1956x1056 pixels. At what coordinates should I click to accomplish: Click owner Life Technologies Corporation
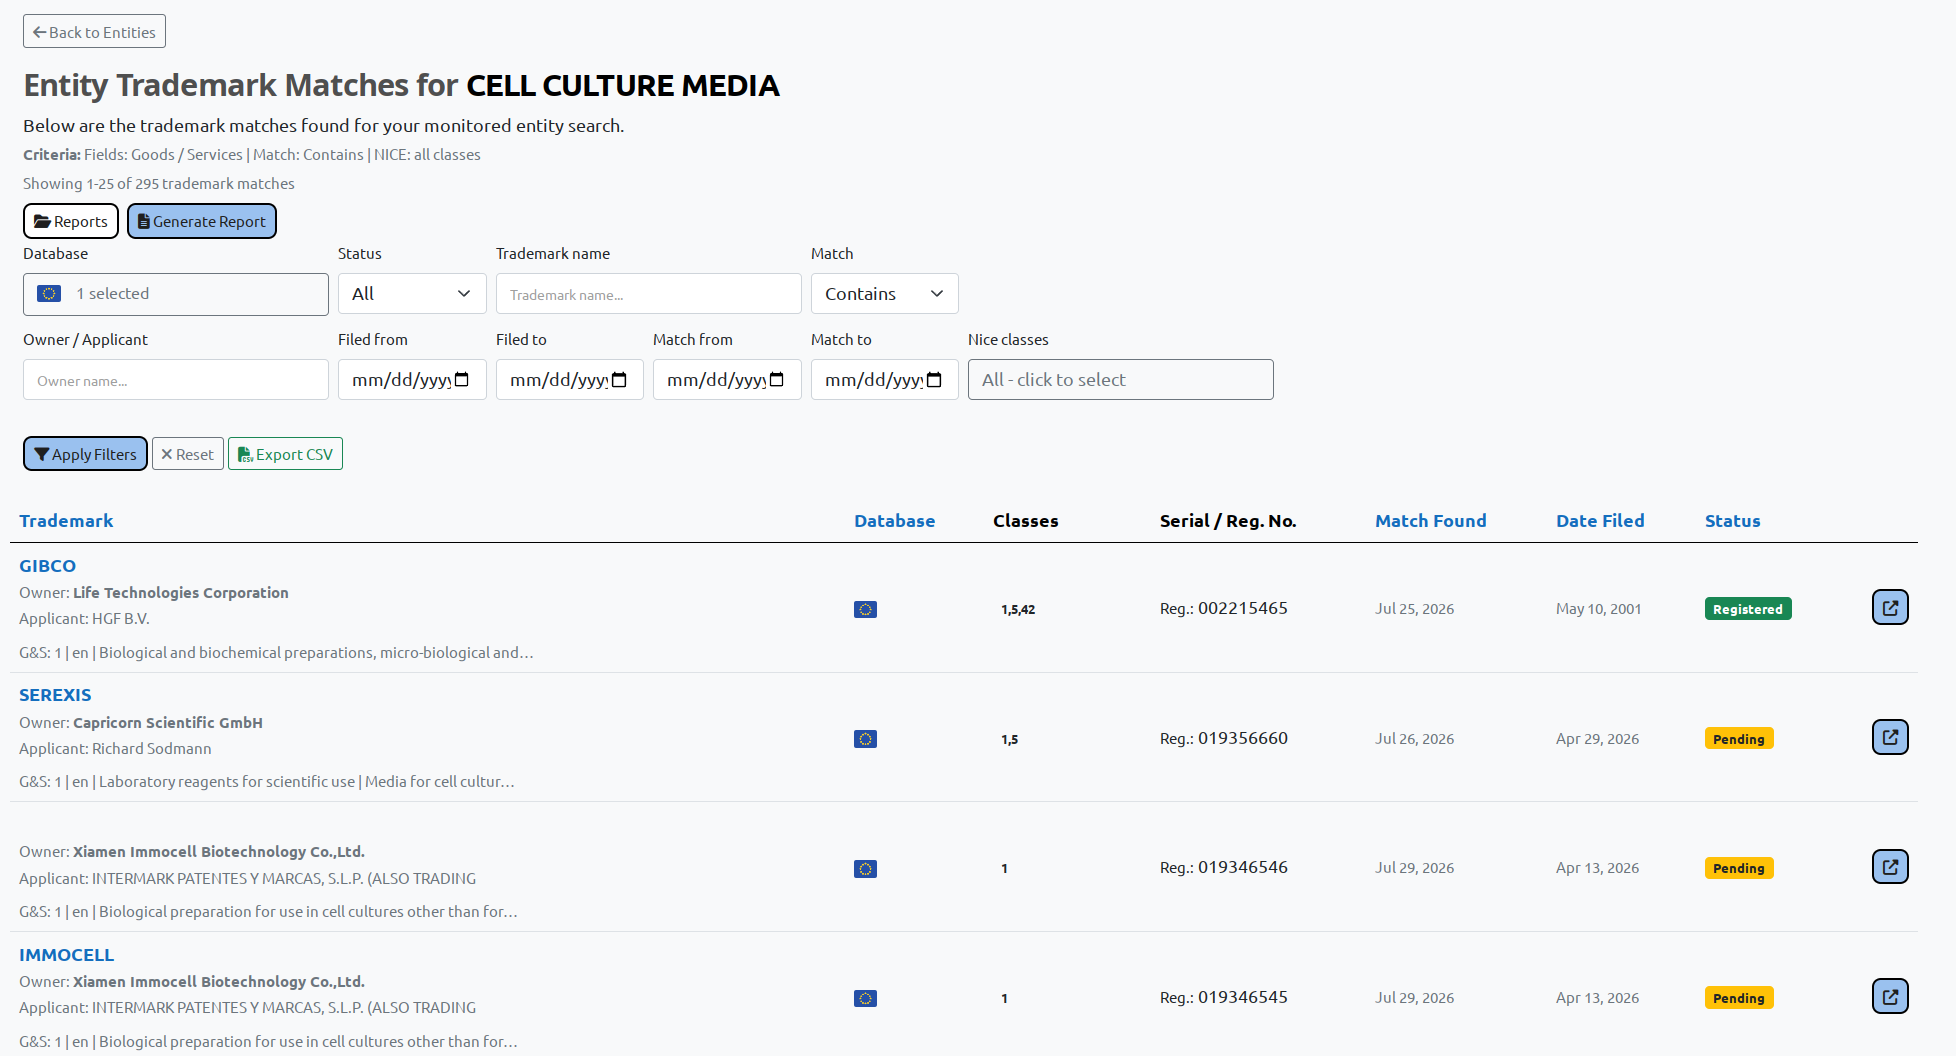(x=181, y=593)
